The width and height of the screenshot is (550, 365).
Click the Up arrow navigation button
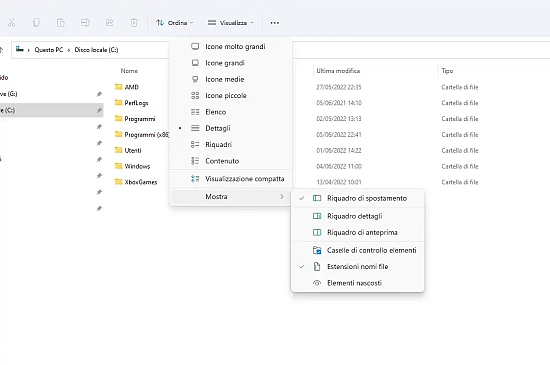(1, 50)
